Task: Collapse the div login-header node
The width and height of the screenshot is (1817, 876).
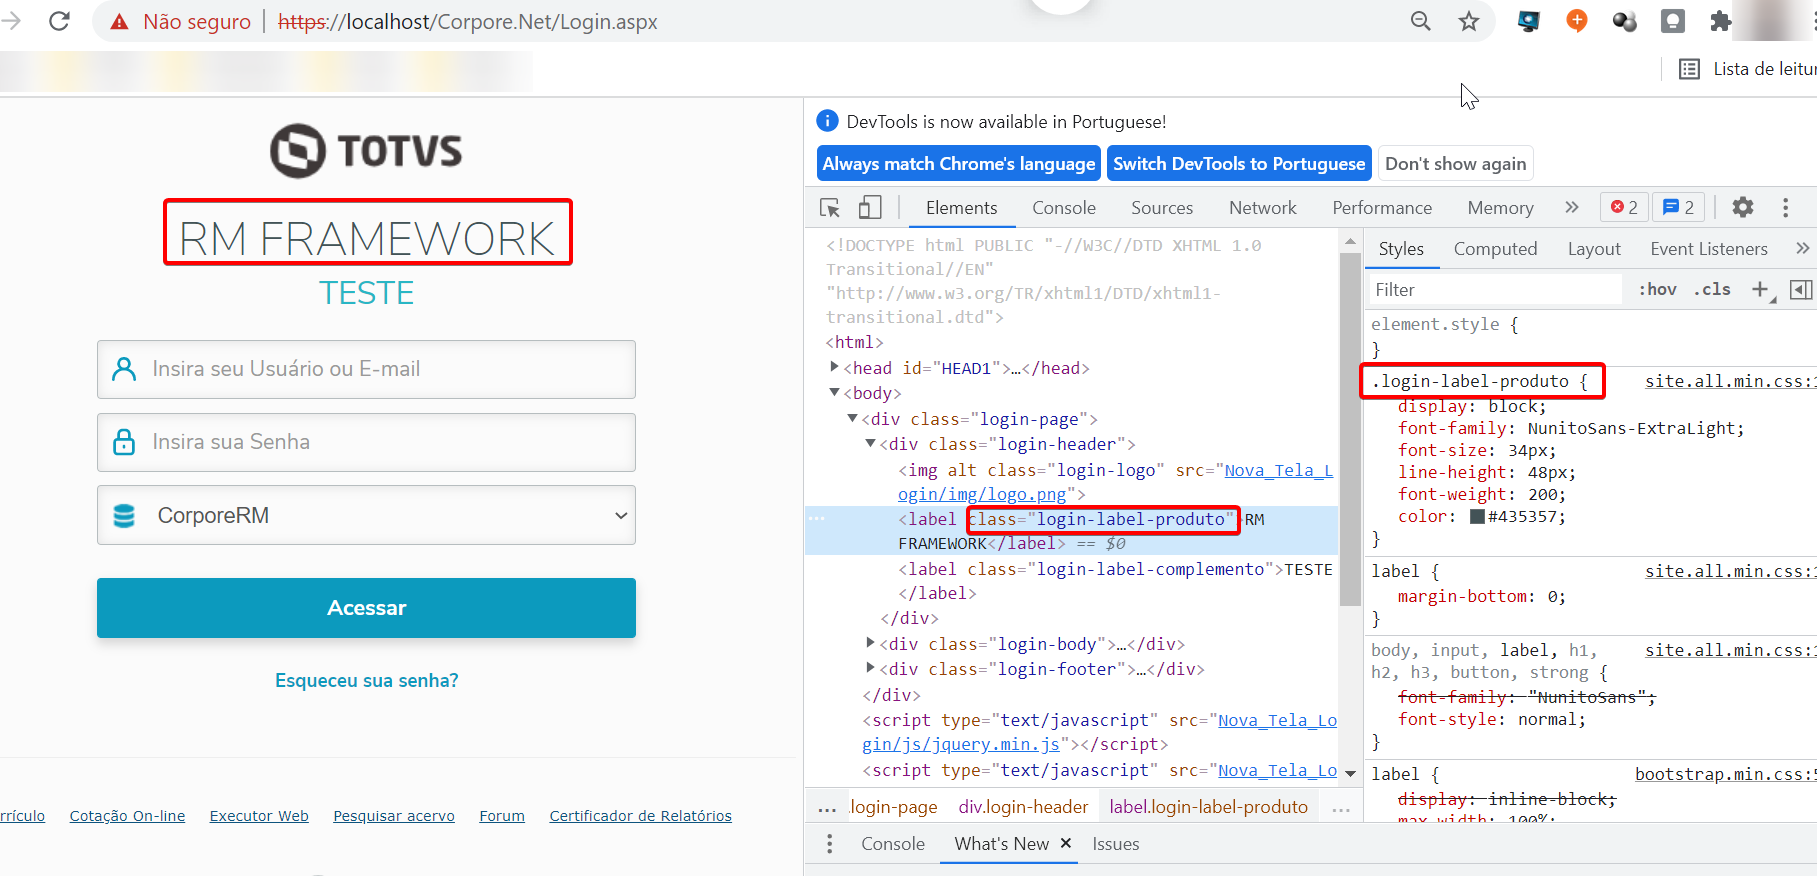Action: pos(871,443)
